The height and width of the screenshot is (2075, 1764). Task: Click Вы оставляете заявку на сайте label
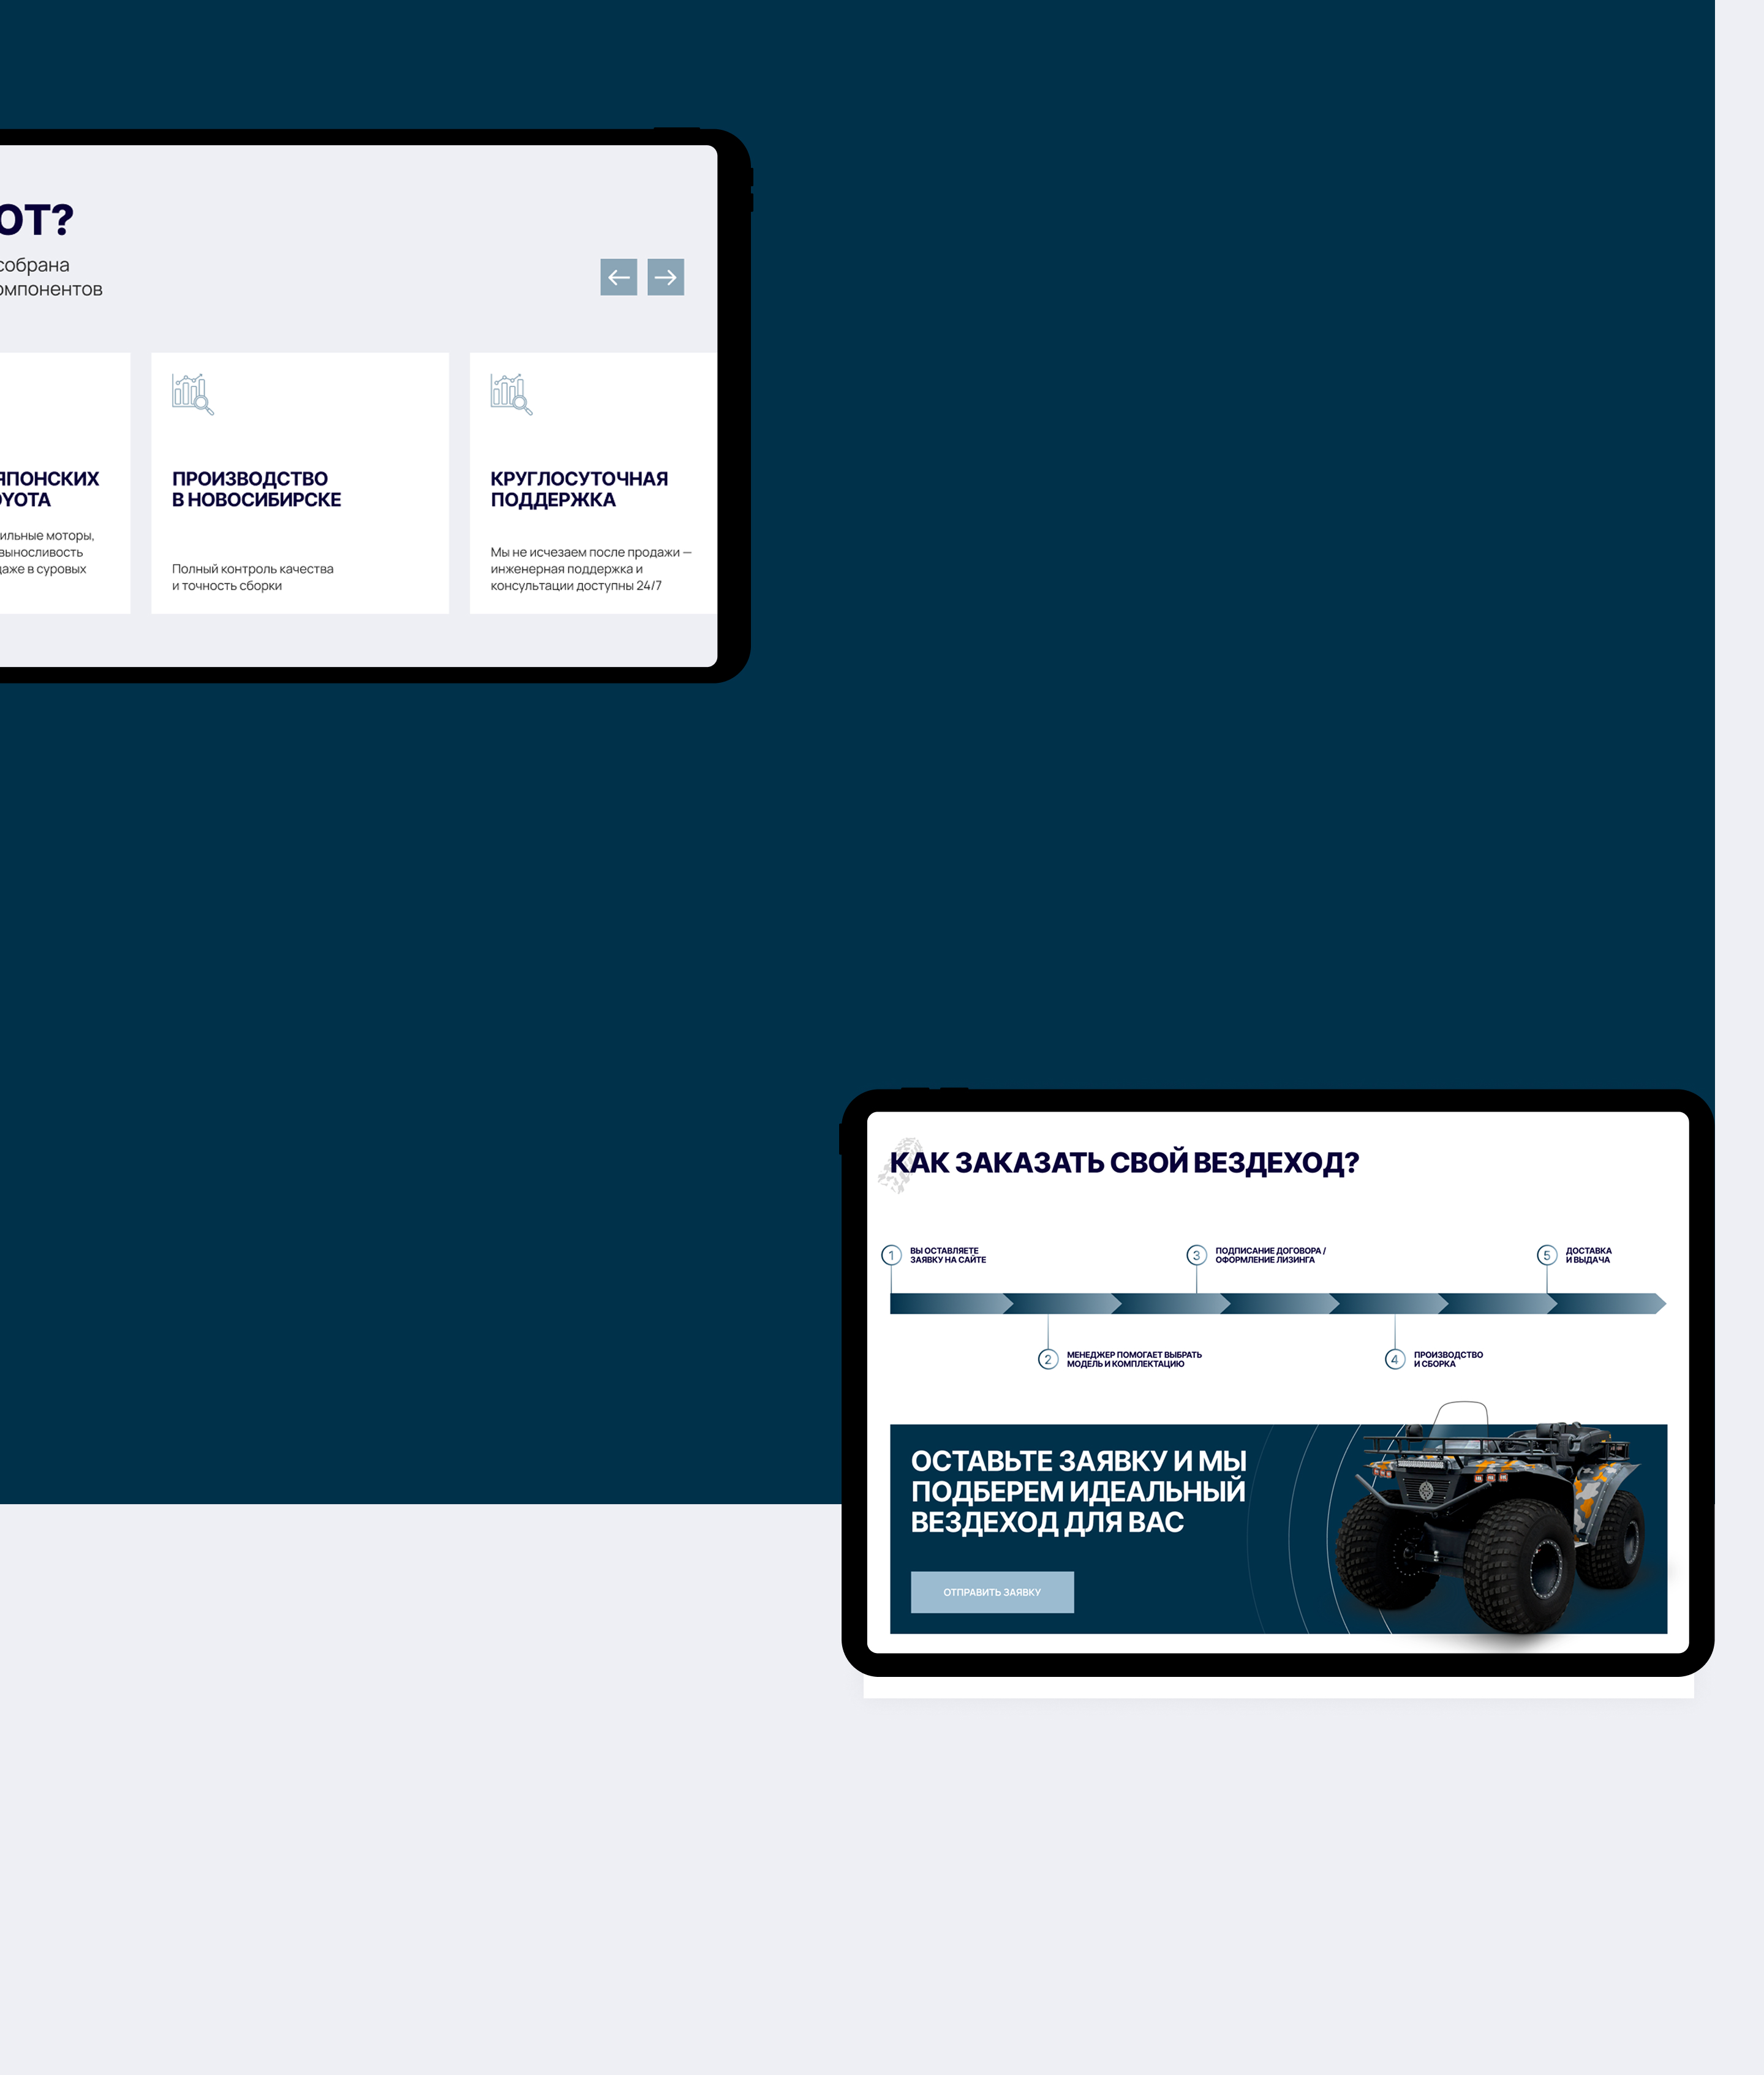pyautogui.click(x=947, y=1255)
